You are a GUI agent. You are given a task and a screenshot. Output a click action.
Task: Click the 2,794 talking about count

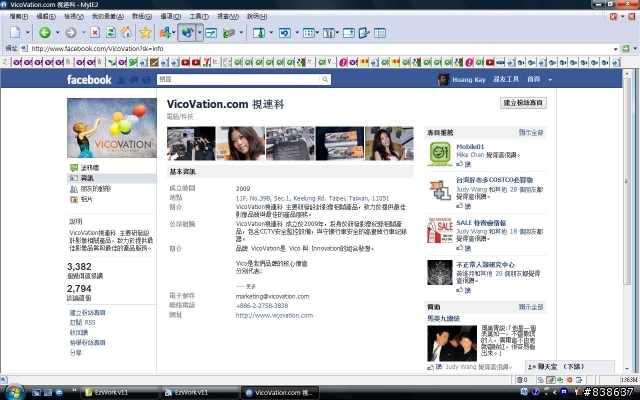(79, 289)
